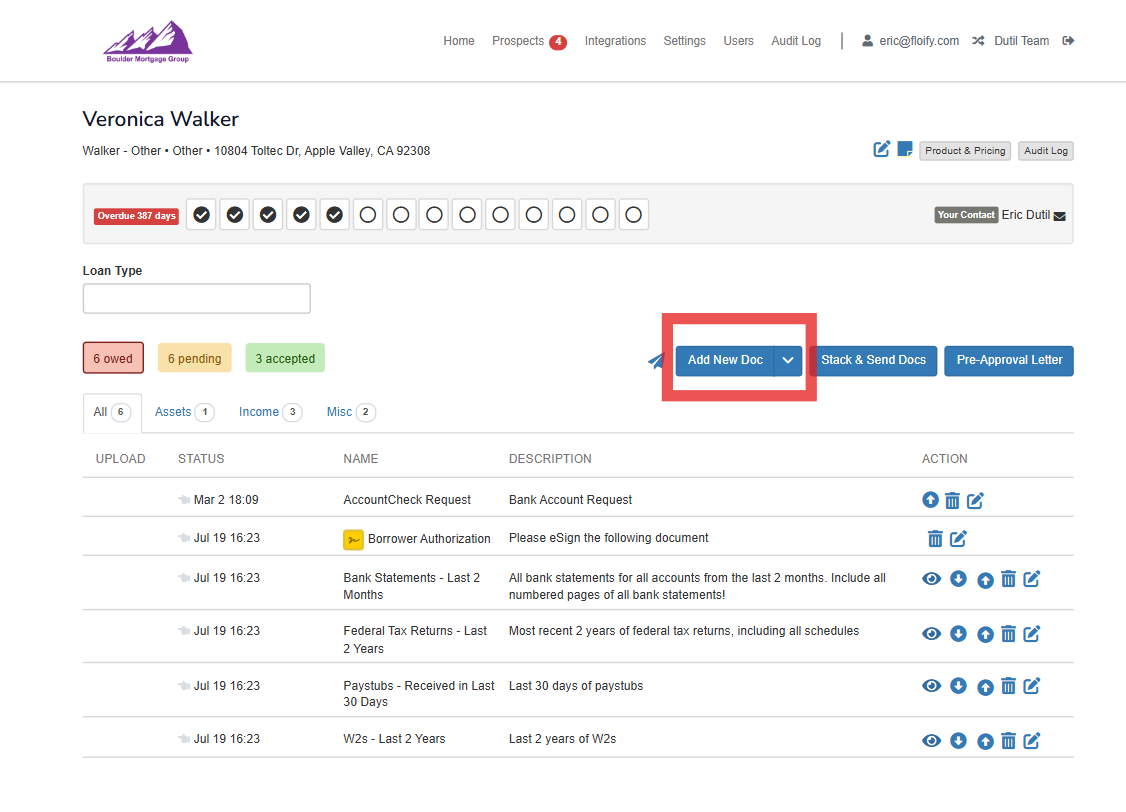
Task: Filter by the red 6 owed badge
Action: pos(113,359)
